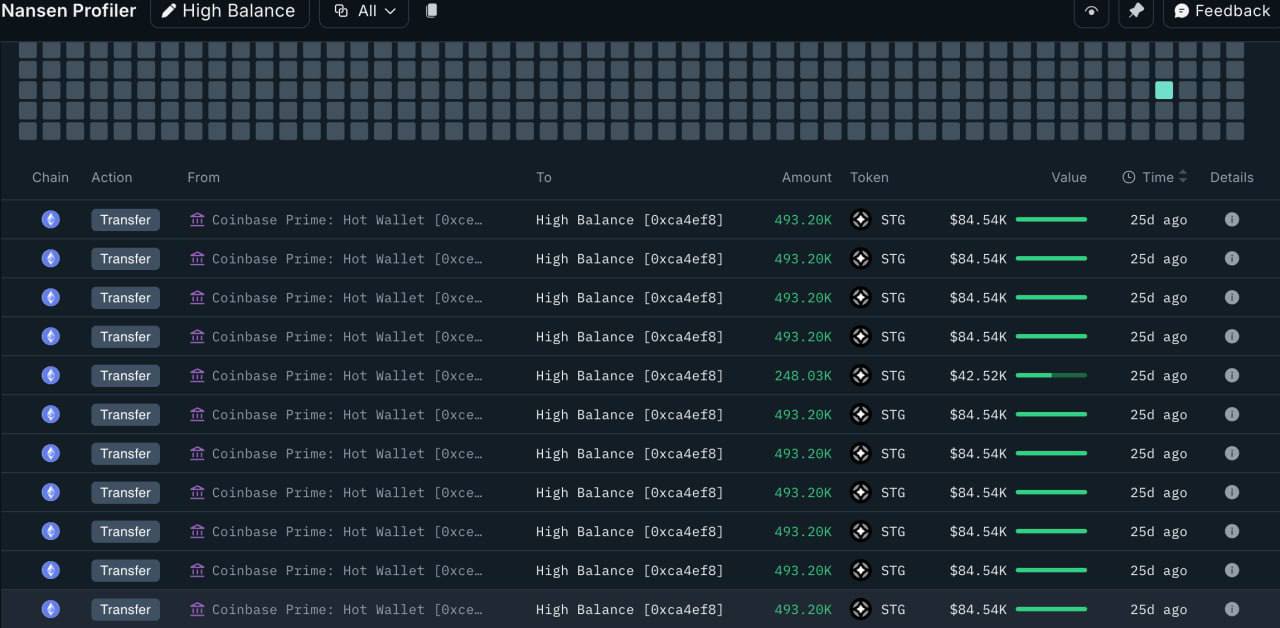
Task: Click the Chain column header
Action: point(50,177)
